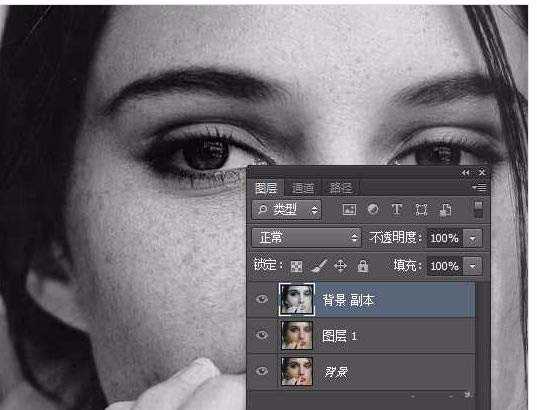The image size is (537, 410).
Task: Click the 不透明度 label
Action: 395,237
